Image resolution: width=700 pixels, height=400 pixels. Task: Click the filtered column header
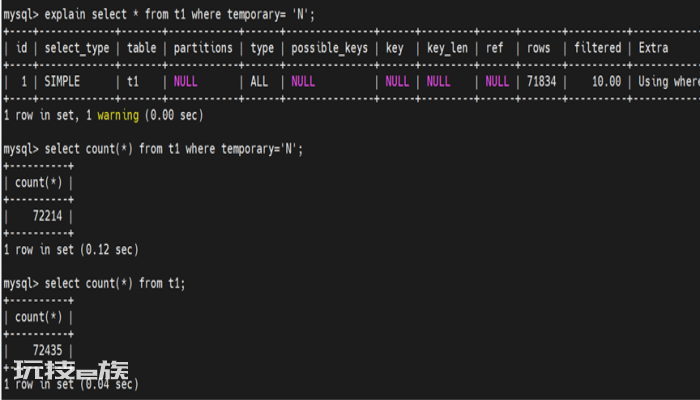tap(597, 48)
